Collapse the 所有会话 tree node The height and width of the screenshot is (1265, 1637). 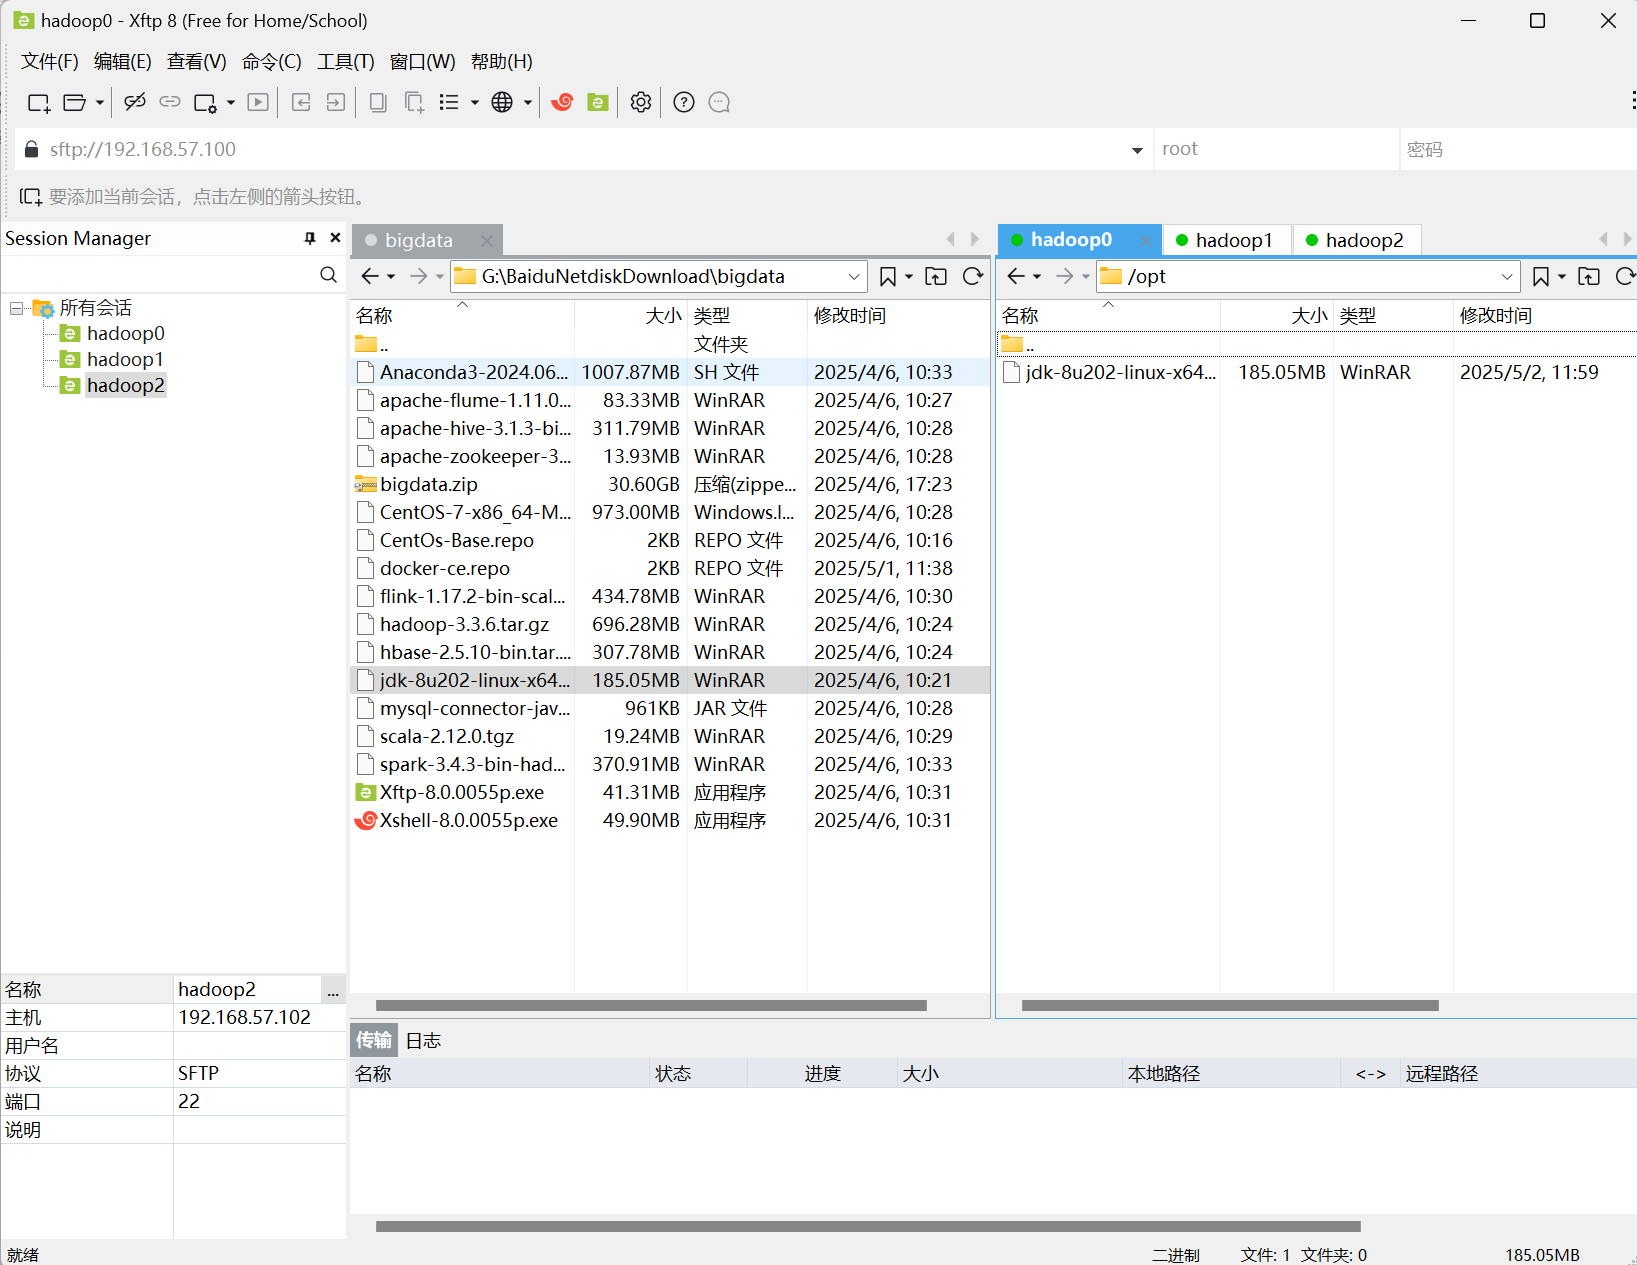coord(16,308)
